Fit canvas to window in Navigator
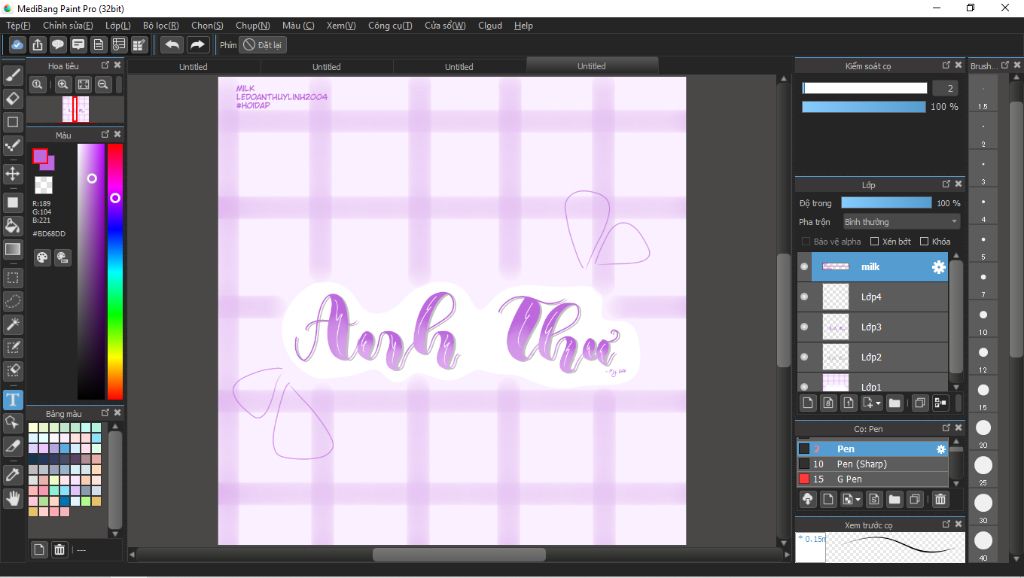1024x578 pixels. [84, 84]
